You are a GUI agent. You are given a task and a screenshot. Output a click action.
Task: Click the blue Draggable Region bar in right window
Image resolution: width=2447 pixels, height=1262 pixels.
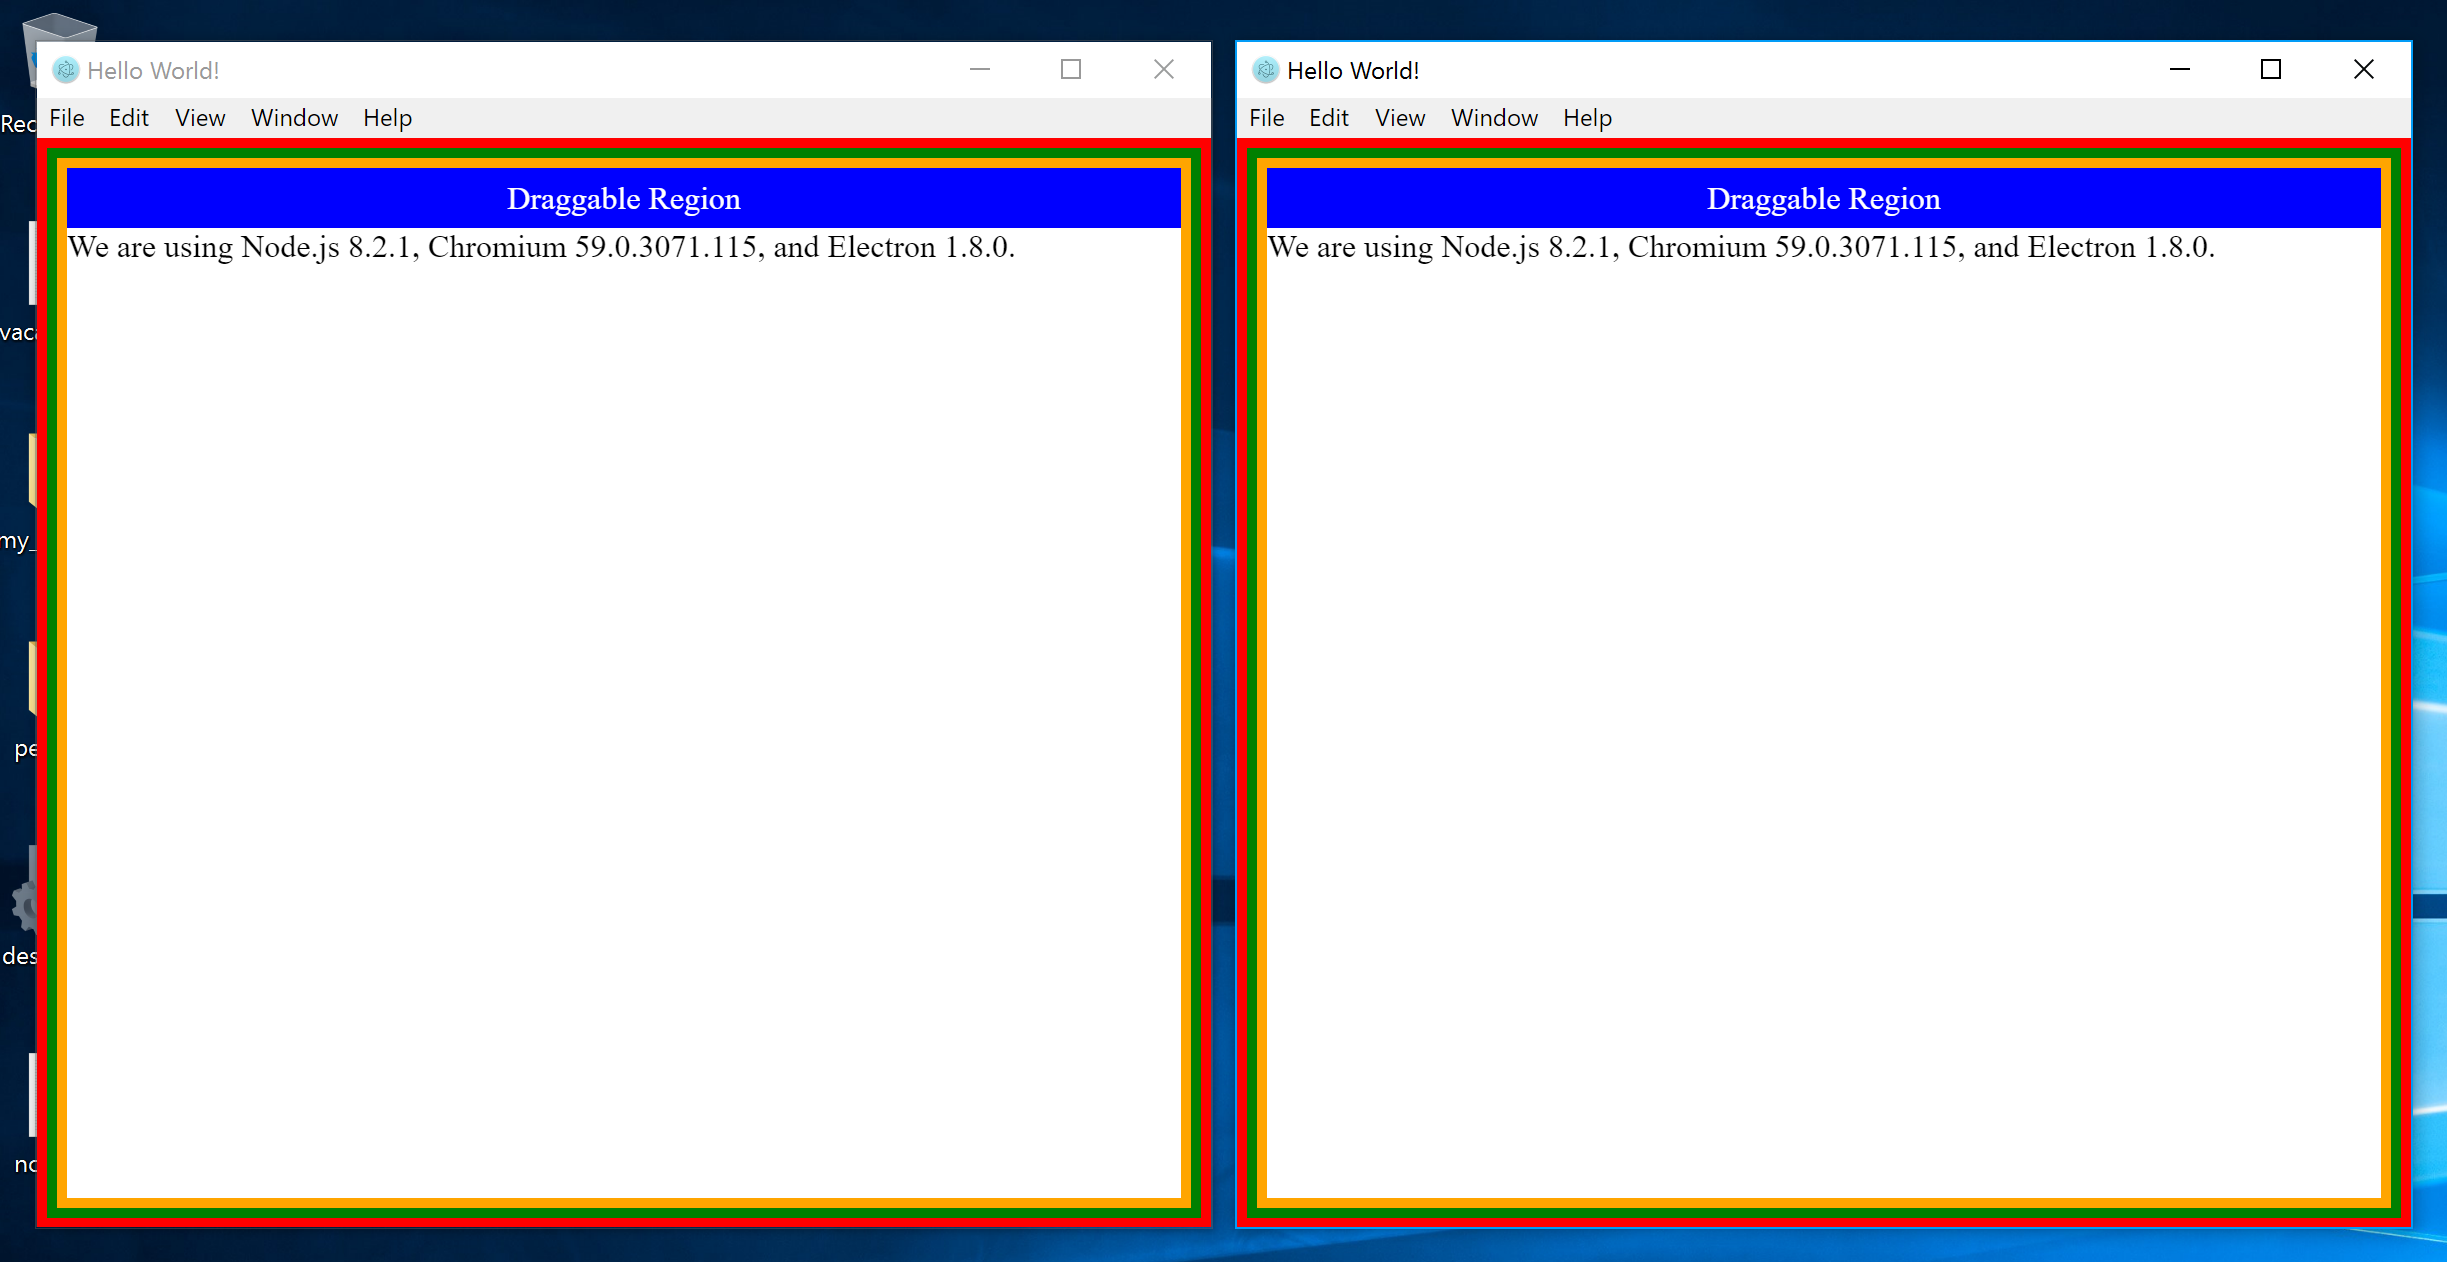pyautogui.click(x=1822, y=197)
